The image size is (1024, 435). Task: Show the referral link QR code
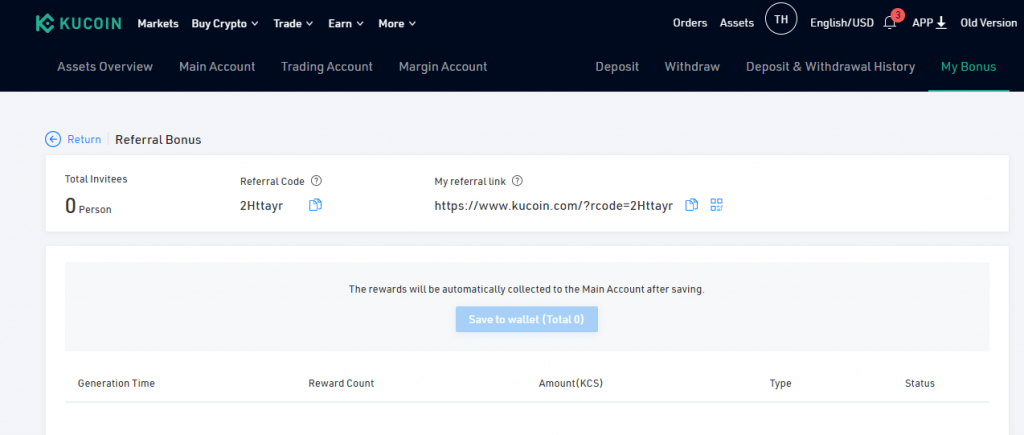click(x=716, y=205)
